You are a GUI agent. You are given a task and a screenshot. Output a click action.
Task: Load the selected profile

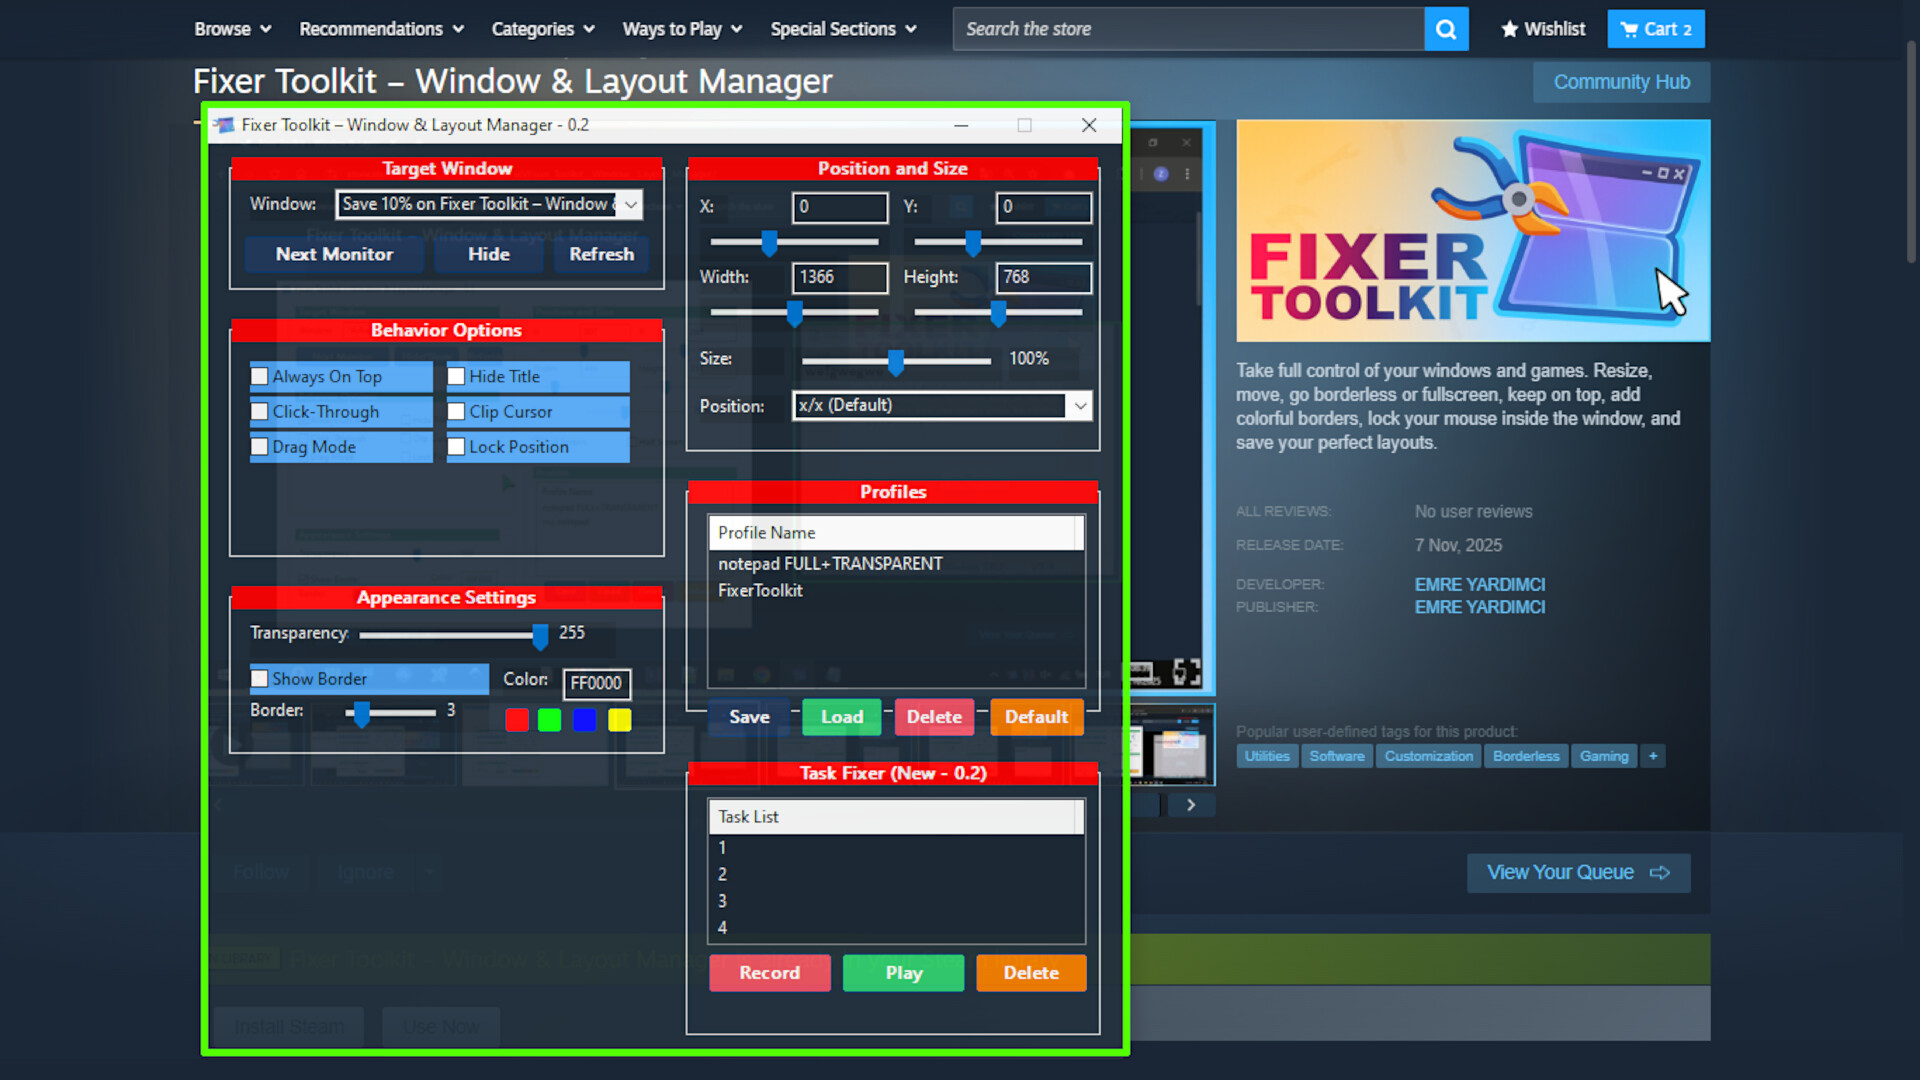[x=841, y=716]
